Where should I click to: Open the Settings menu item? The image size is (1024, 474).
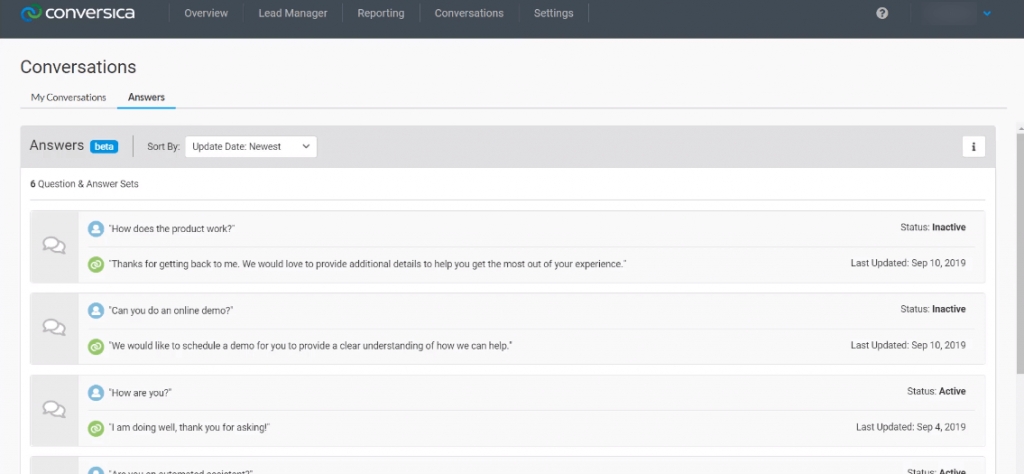(553, 13)
